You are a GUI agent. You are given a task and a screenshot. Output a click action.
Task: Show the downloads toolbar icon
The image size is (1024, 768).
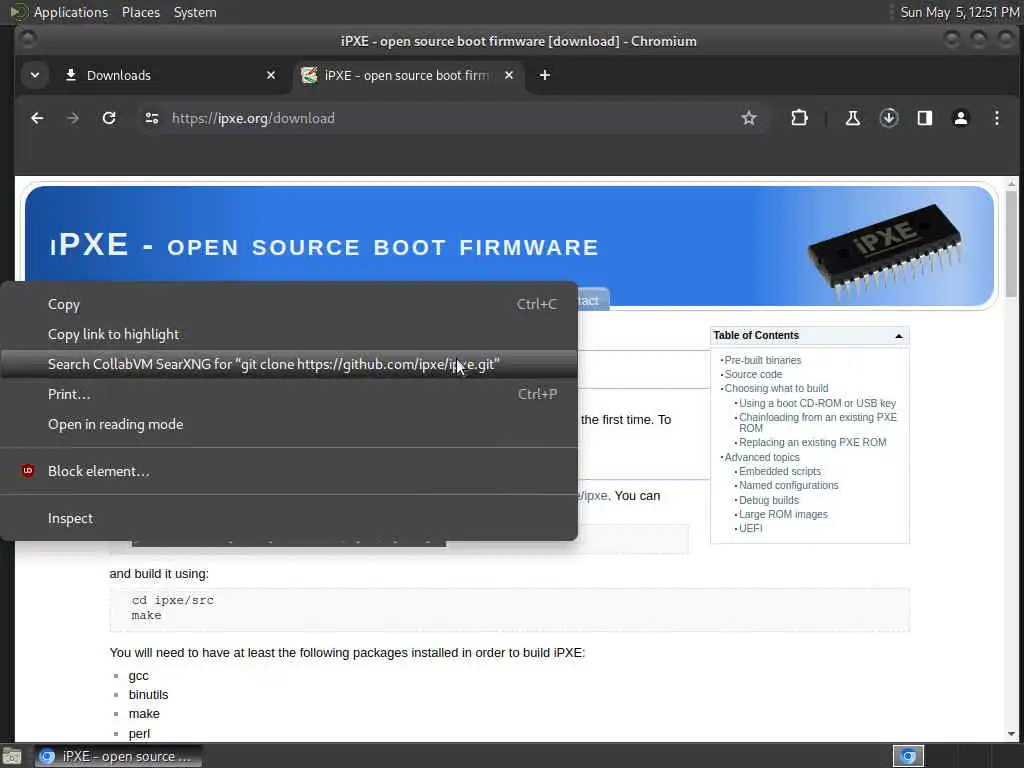(x=889, y=118)
